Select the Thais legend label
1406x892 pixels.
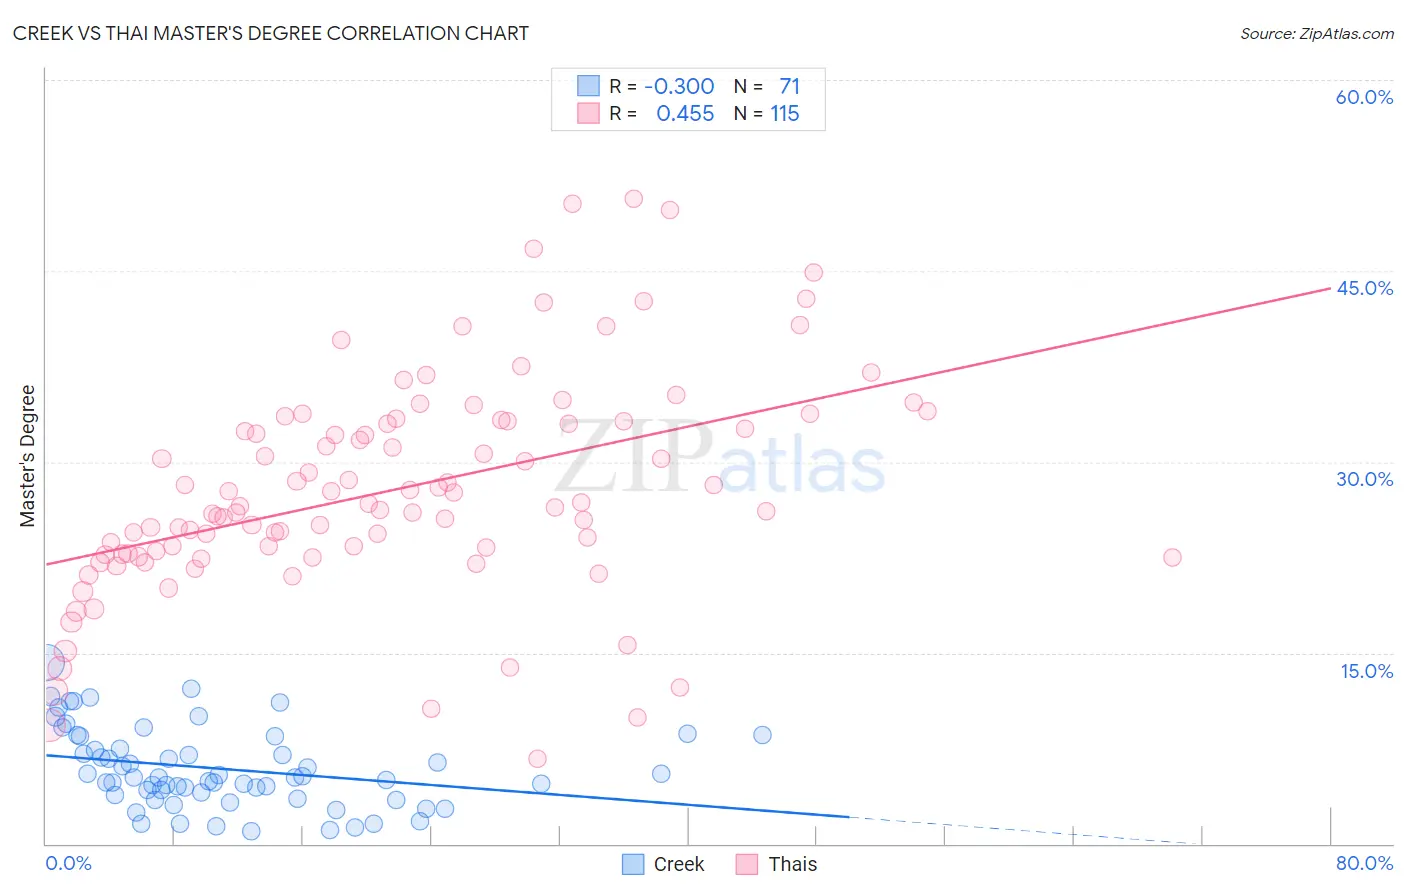tap(793, 864)
